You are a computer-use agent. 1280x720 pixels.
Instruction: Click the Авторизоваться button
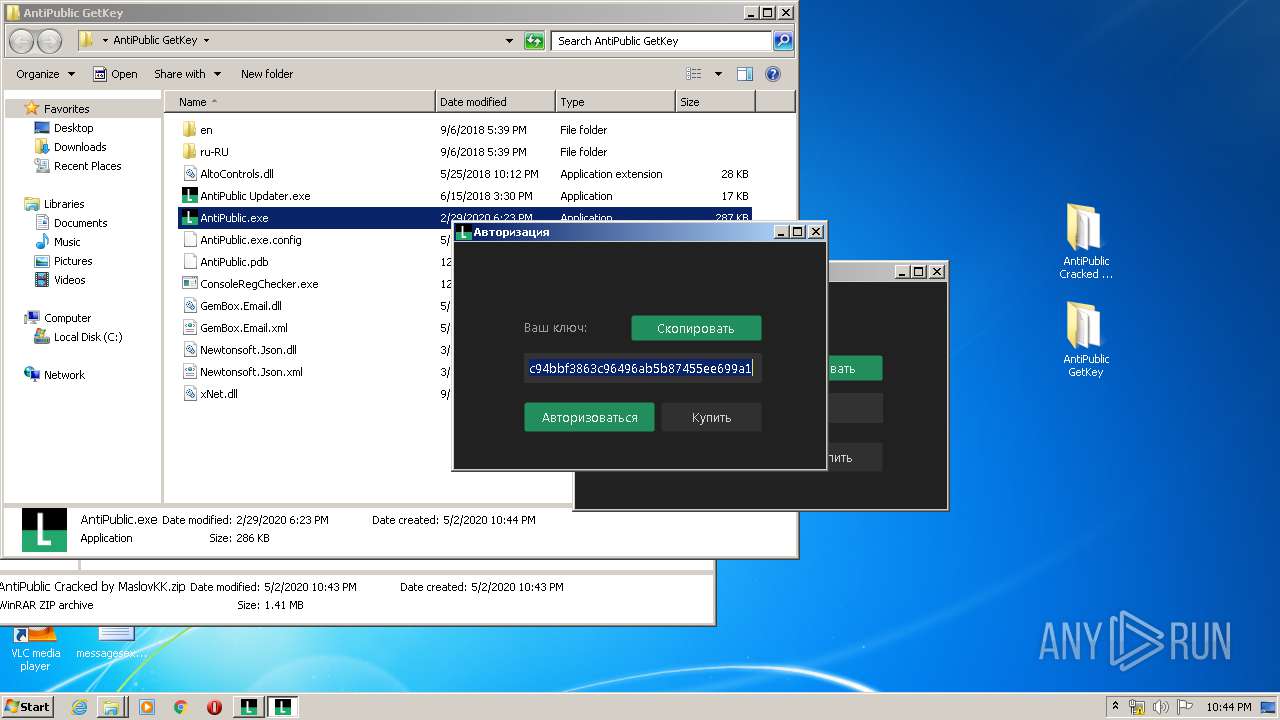(589, 417)
